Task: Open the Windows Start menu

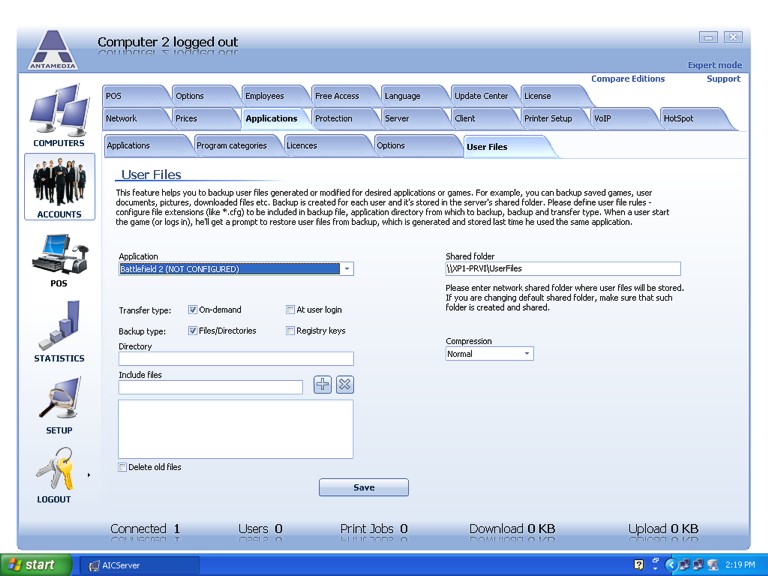Action: pyautogui.click(x=35, y=565)
